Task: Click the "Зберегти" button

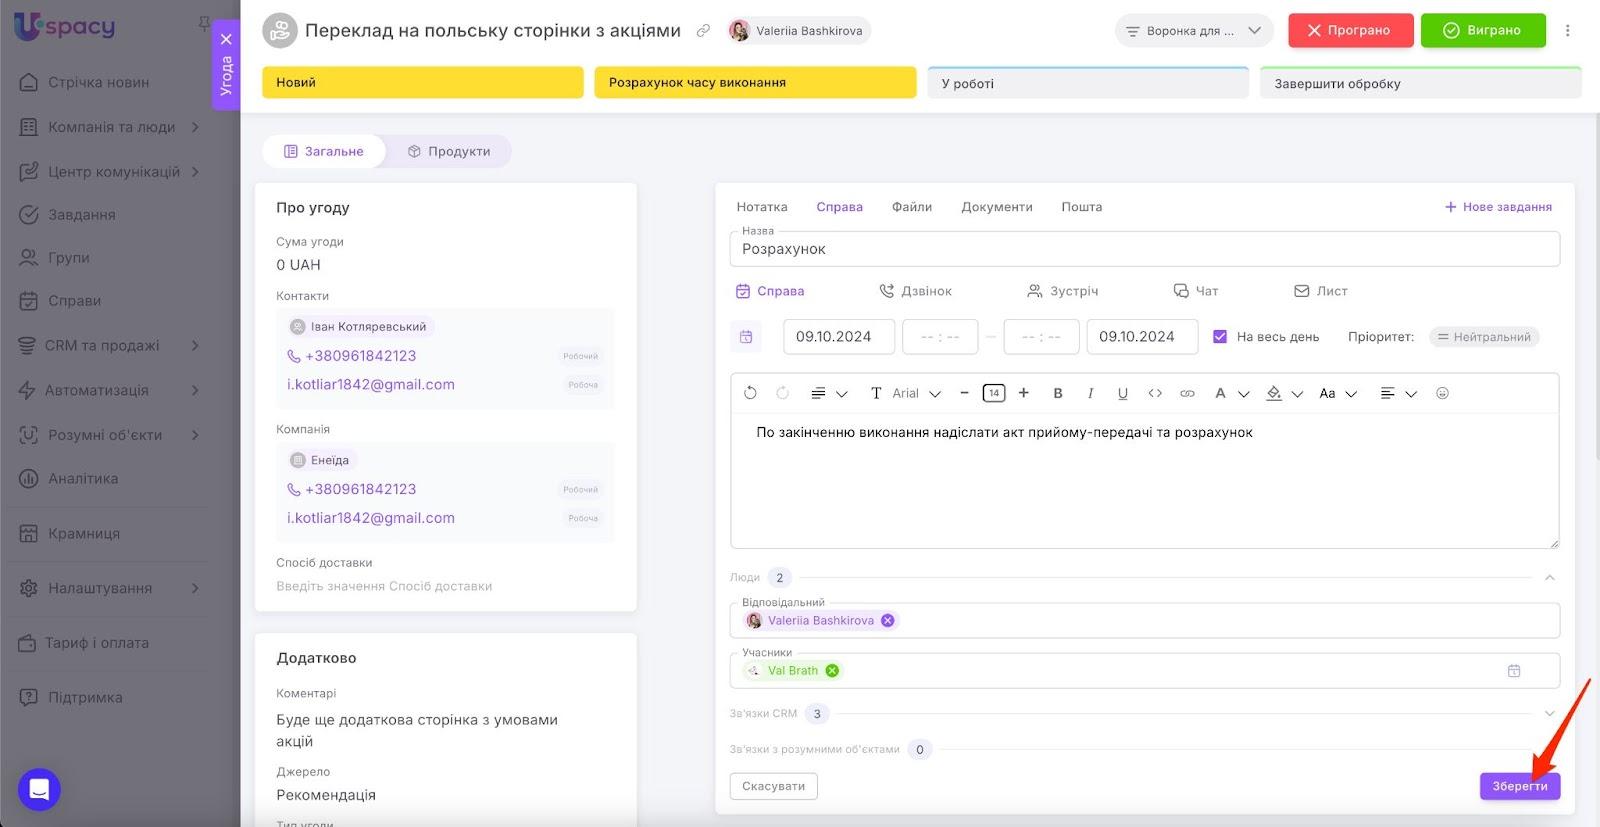Action: click(1519, 786)
